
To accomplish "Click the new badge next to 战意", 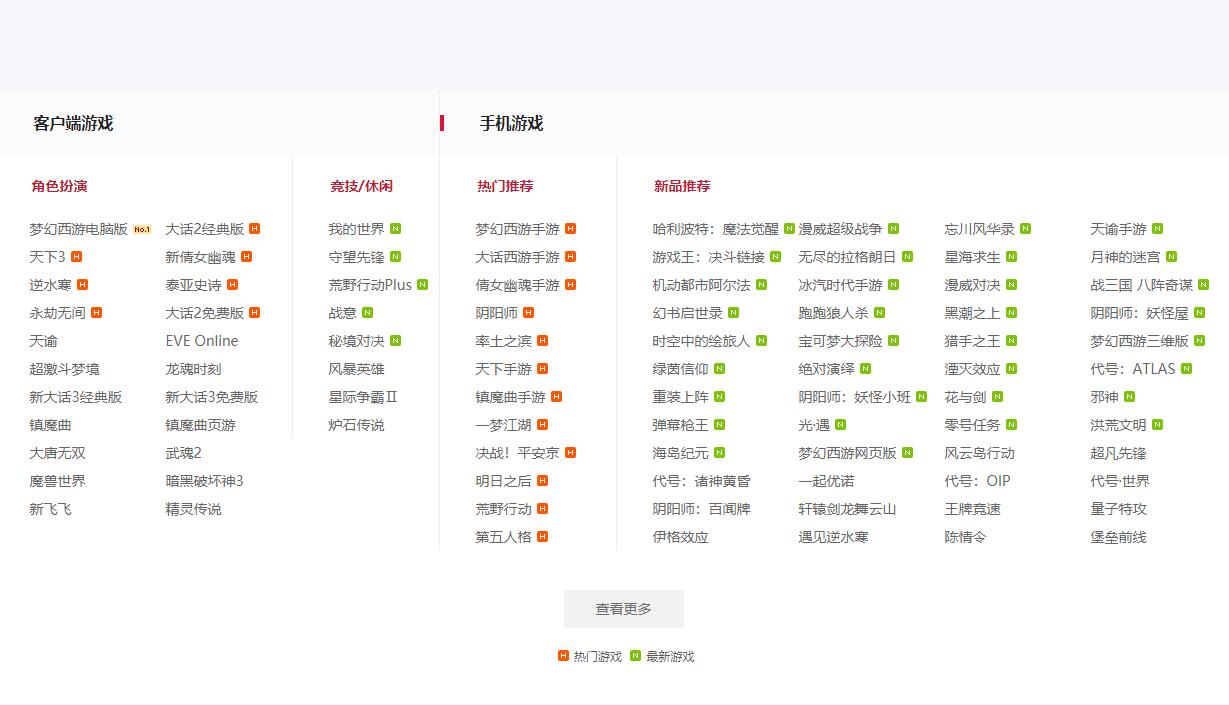I will [x=368, y=313].
